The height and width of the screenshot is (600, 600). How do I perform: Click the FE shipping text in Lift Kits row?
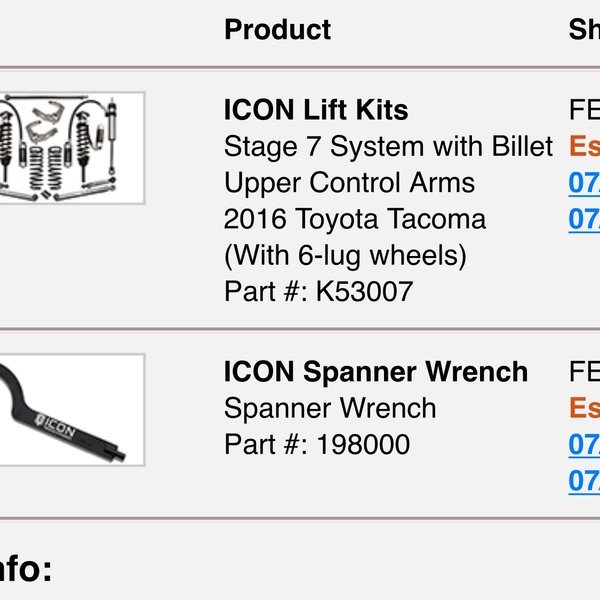coord(584,110)
